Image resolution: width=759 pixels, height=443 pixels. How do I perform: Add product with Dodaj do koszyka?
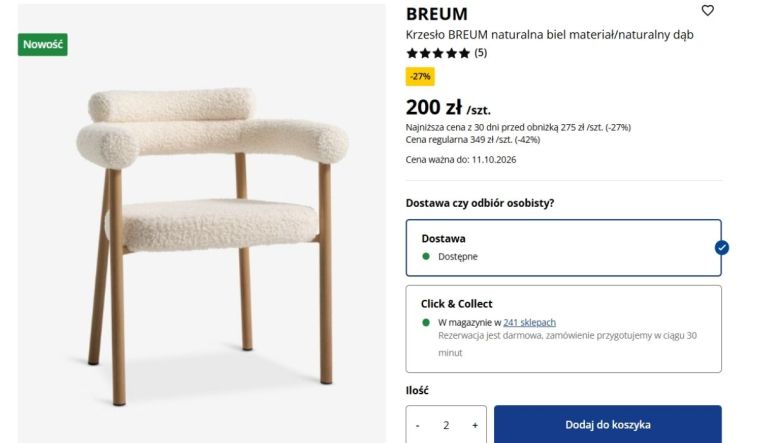point(607,425)
